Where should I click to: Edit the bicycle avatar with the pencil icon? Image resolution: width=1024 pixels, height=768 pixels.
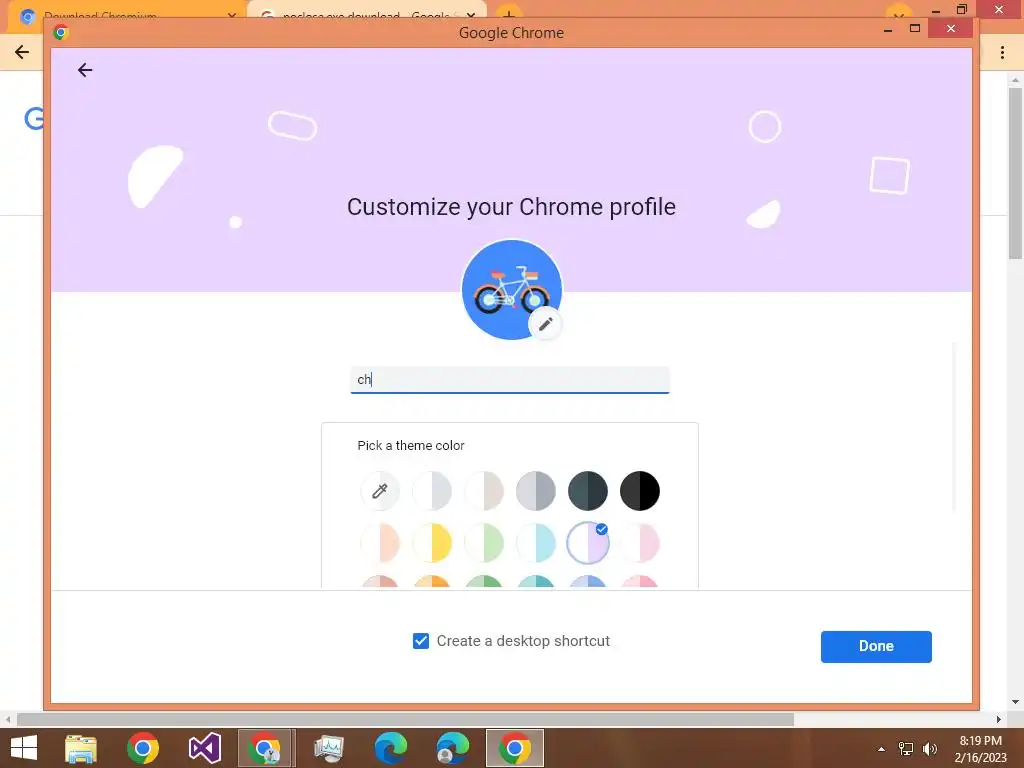tap(545, 323)
